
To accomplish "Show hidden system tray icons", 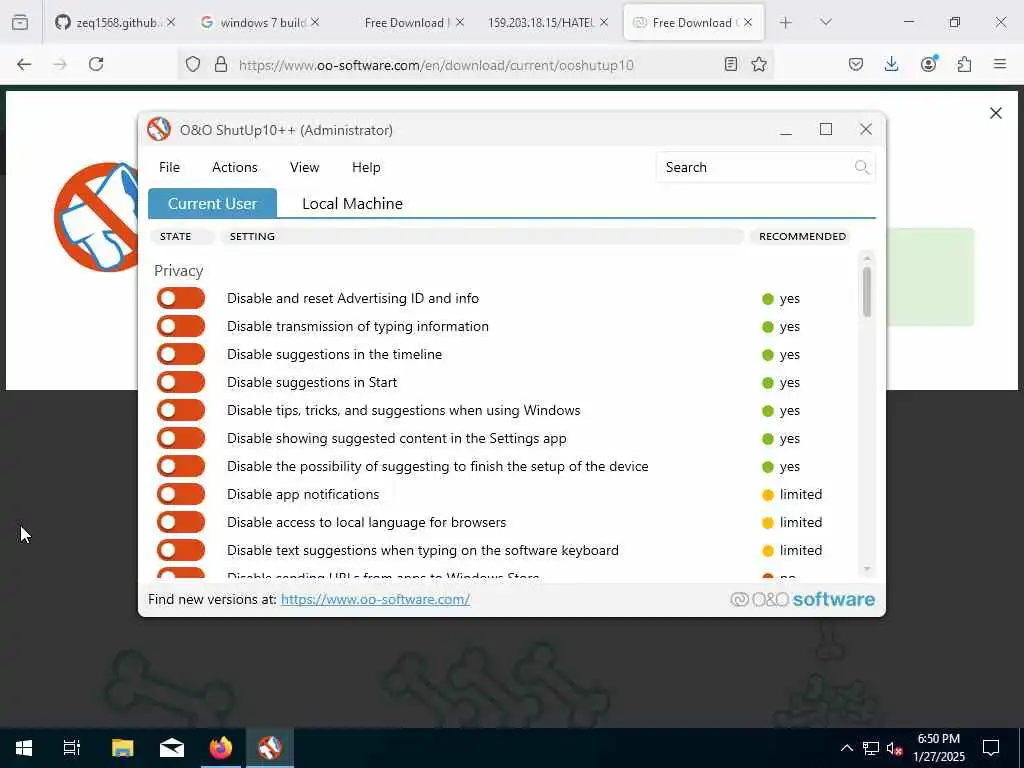I will [846, 748].
